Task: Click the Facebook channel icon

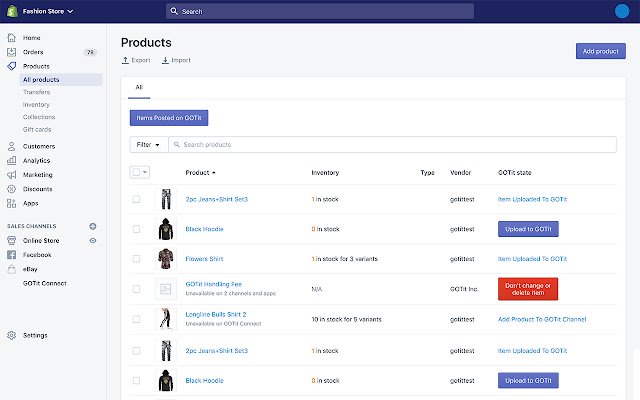Action: point(11,255)
